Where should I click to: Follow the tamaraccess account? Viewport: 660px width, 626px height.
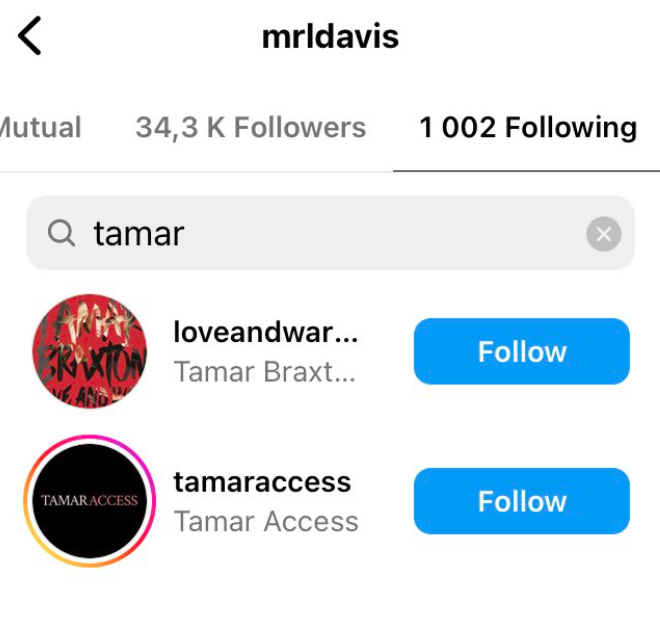tap(522, 501)
